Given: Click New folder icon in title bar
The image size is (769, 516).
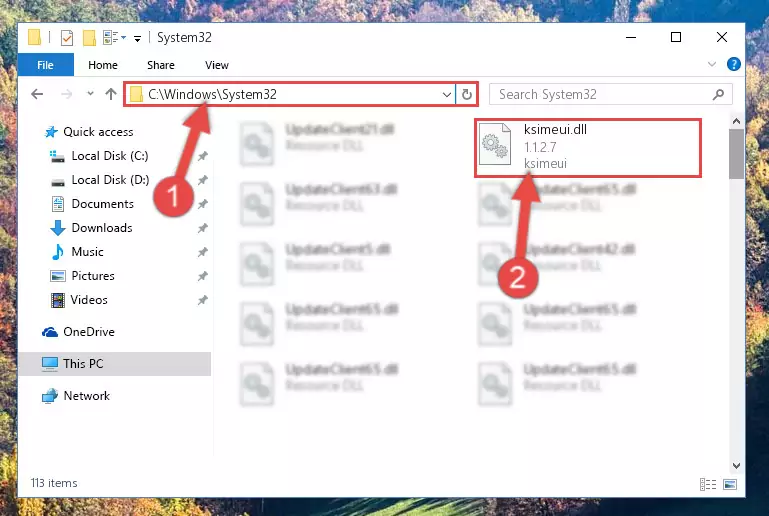Looking at the screenshot, I should pos(89,38).
